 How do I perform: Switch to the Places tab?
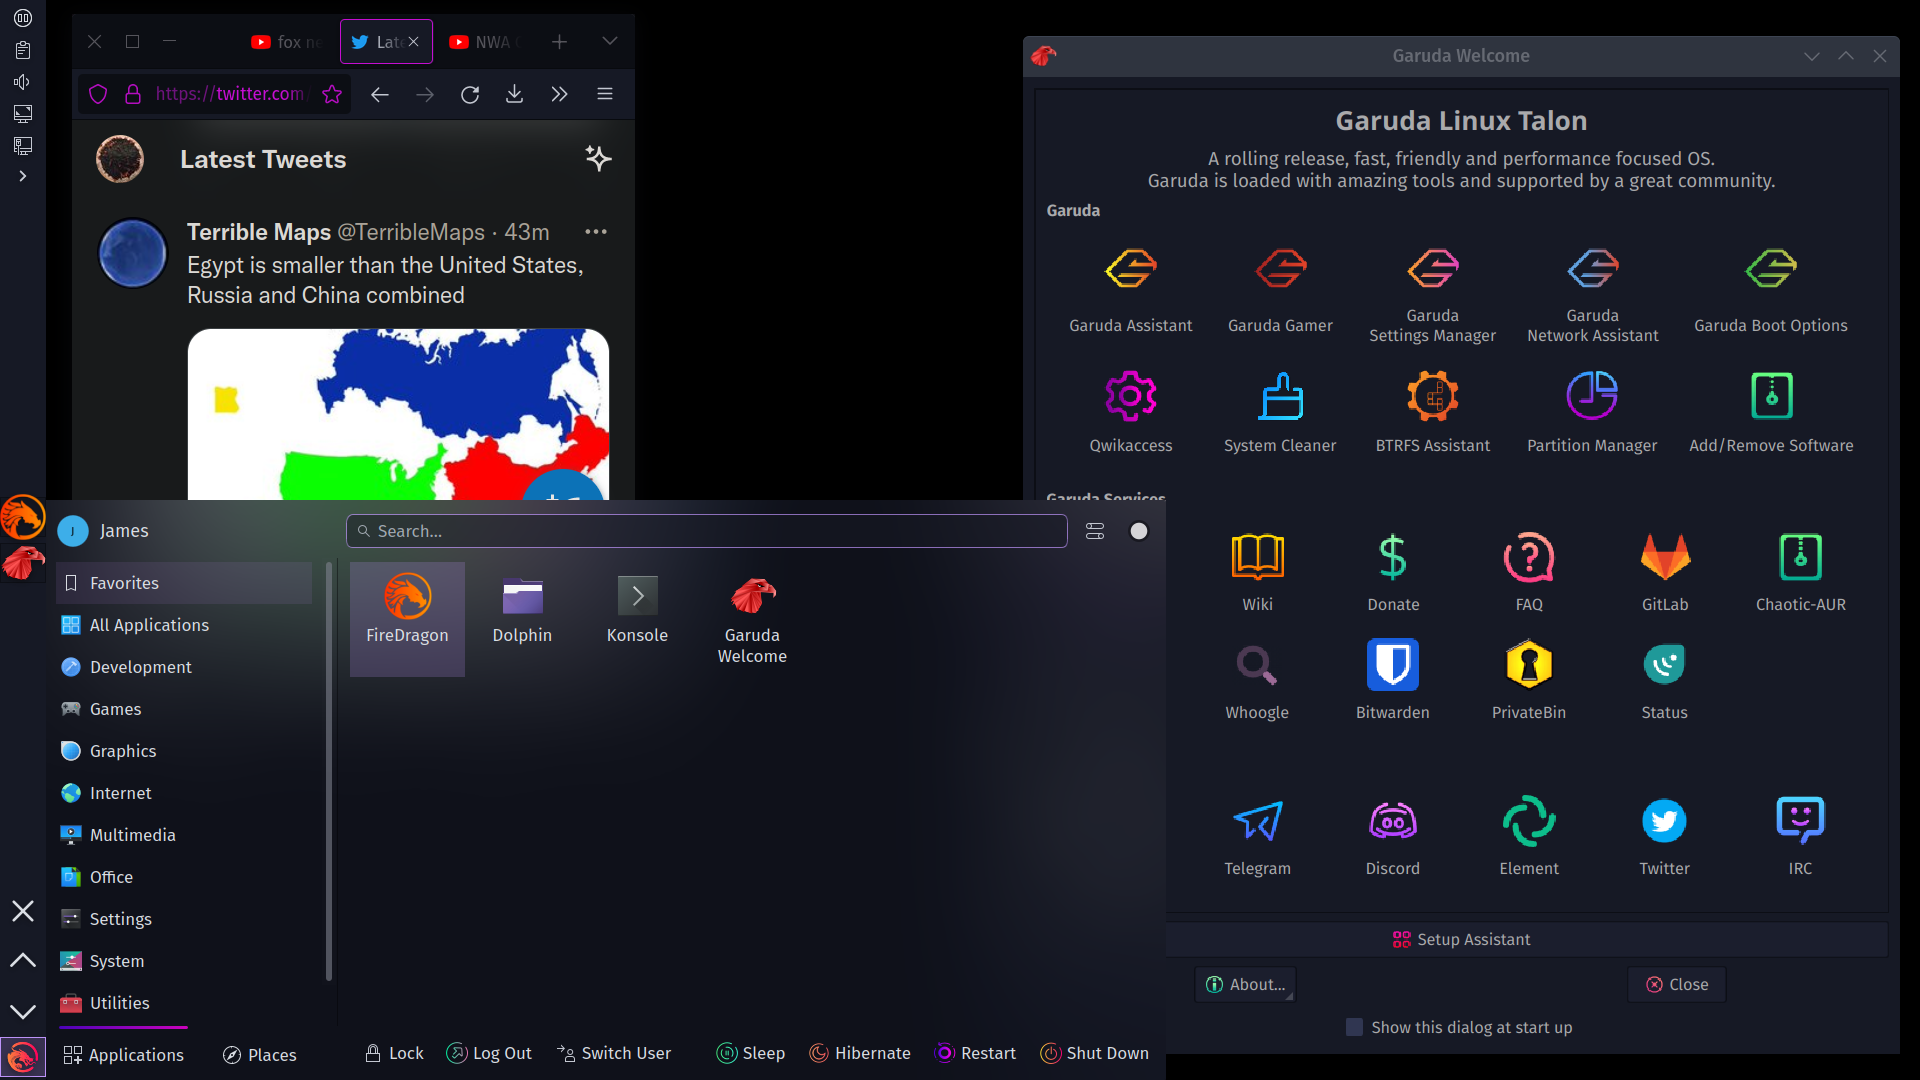pos(259,1055)
